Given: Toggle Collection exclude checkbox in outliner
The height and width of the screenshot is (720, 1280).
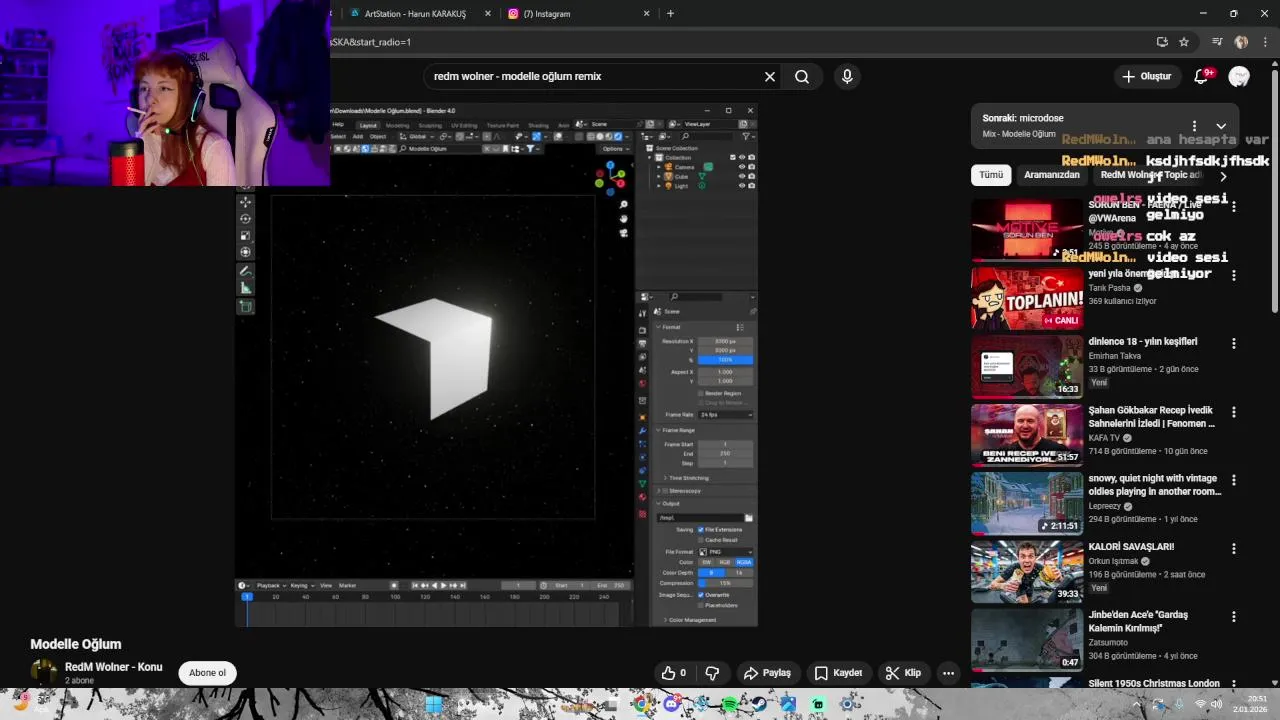Looking at the screenshot, I should tap(733, 157).
